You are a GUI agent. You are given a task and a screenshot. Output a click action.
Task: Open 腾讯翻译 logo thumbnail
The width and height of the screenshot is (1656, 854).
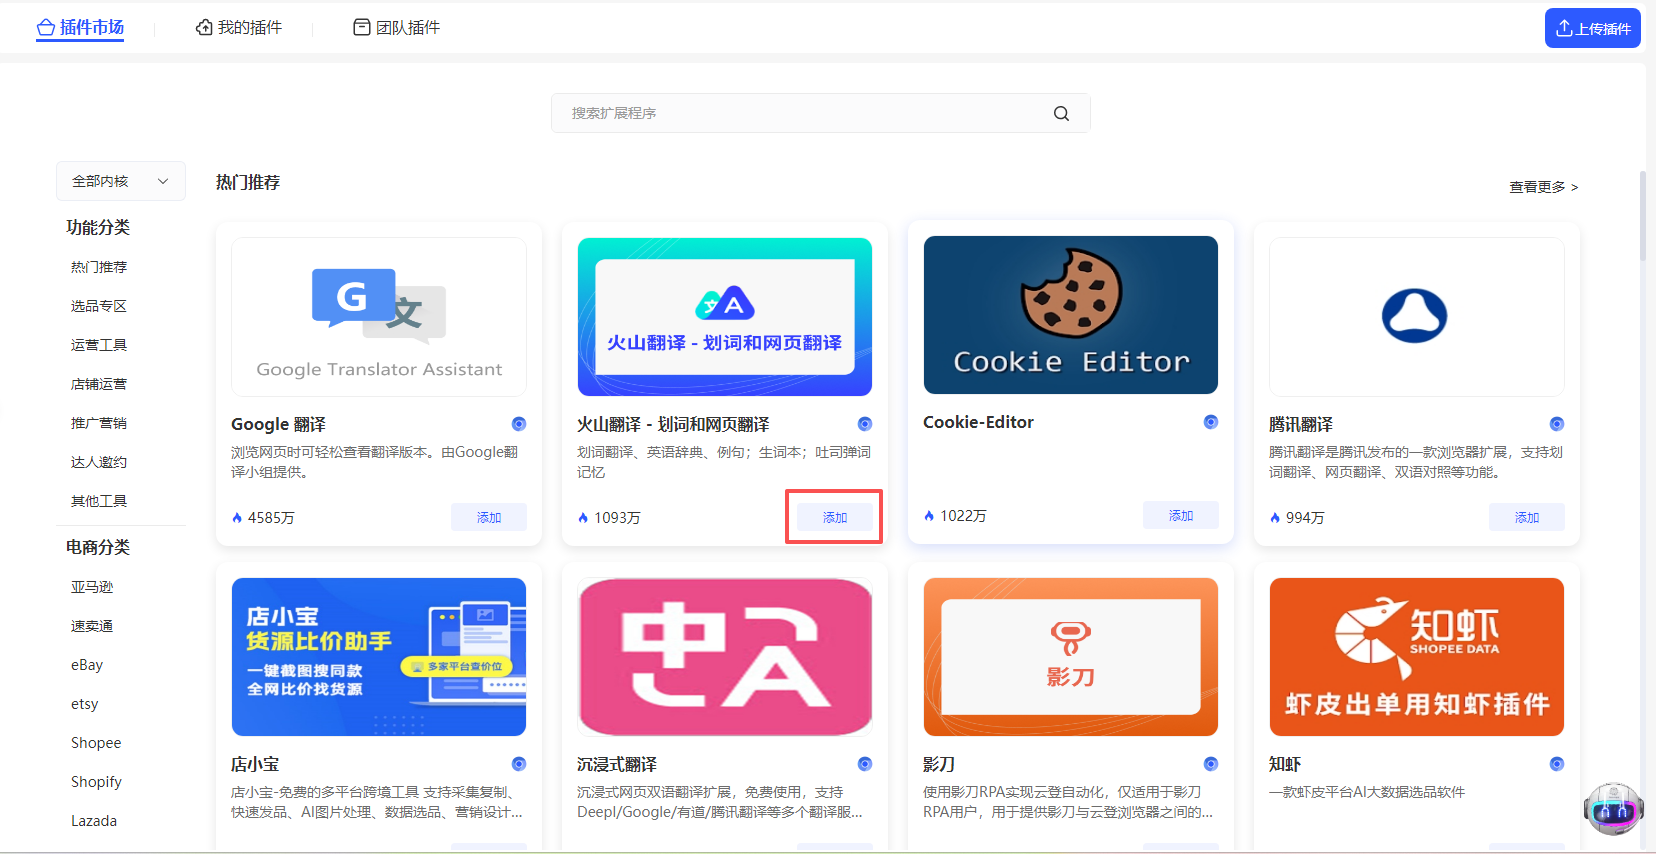1417,317
